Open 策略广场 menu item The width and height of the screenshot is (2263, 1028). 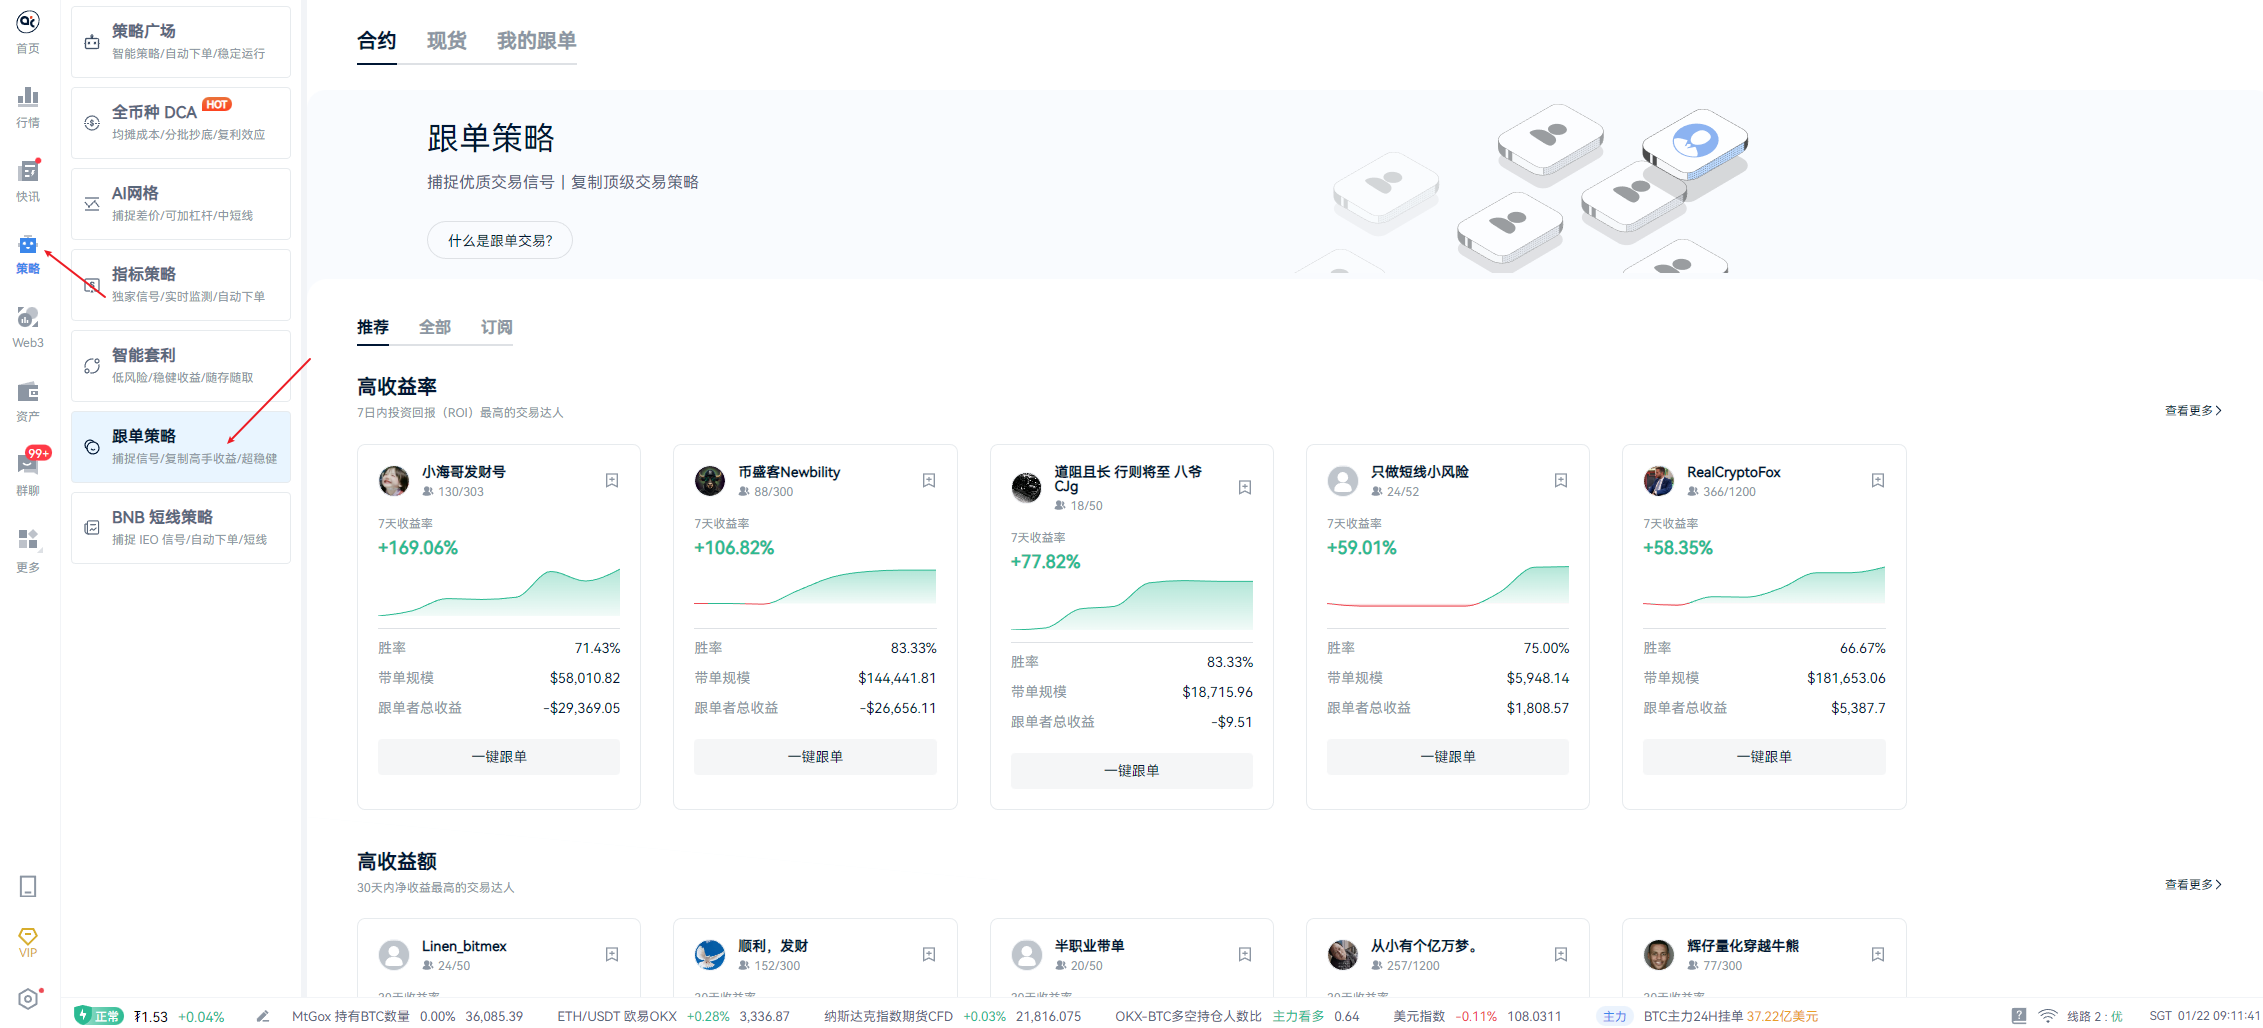(x=181, y=42)
